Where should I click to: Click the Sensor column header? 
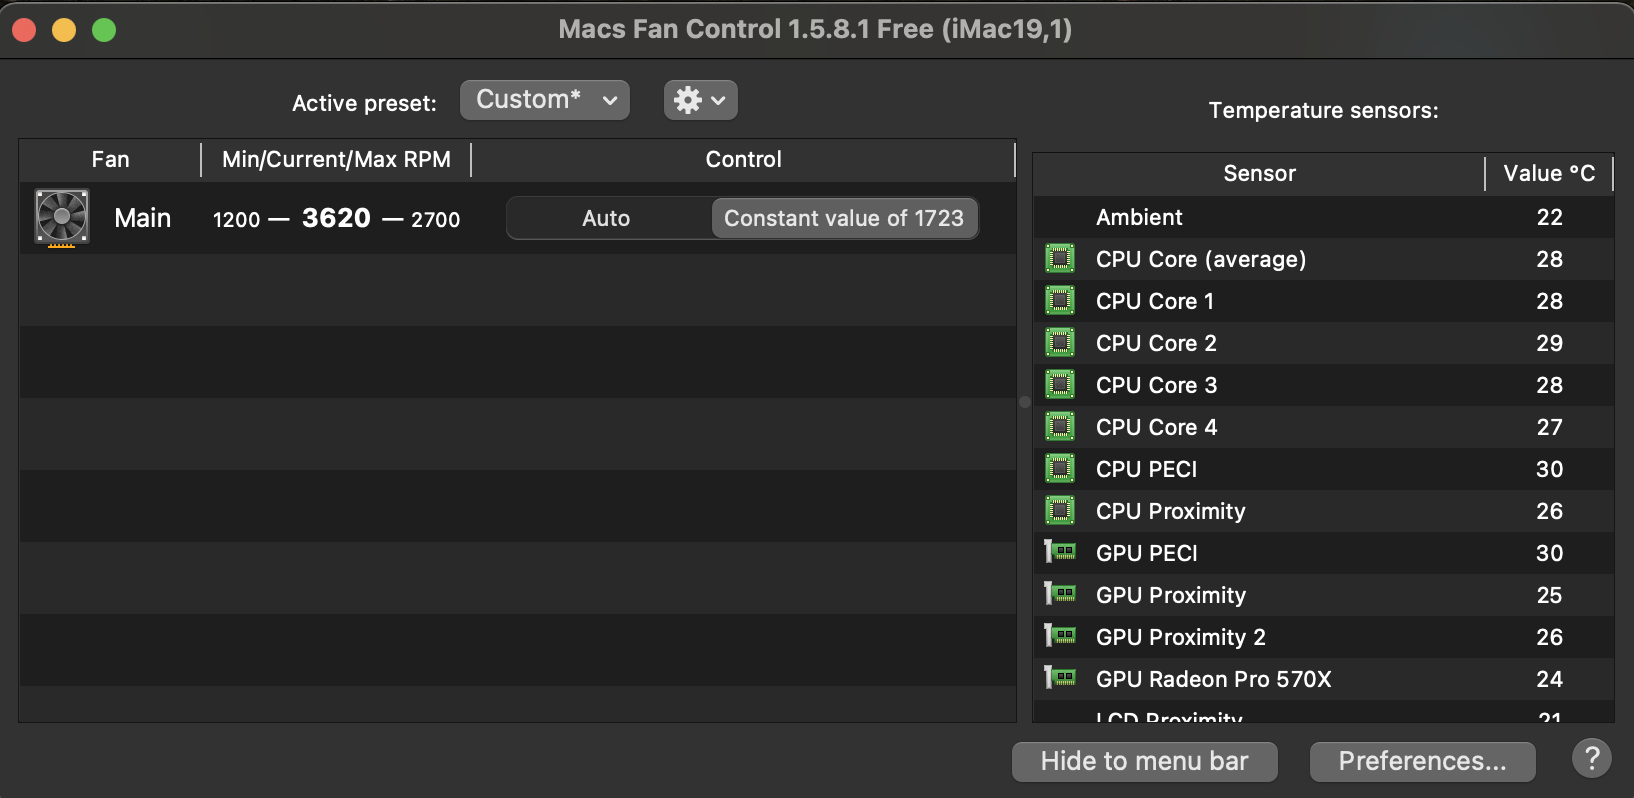[x=1259, y=174]
